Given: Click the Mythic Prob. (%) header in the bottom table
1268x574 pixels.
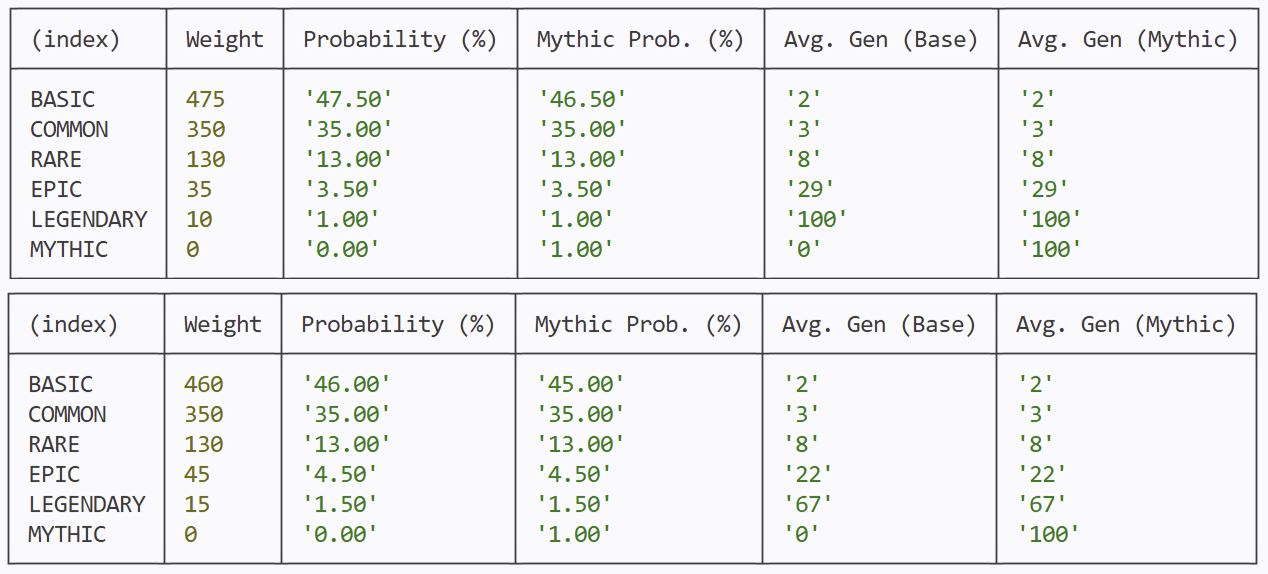Looking at the screenshot, I should [x=638, y=325].
